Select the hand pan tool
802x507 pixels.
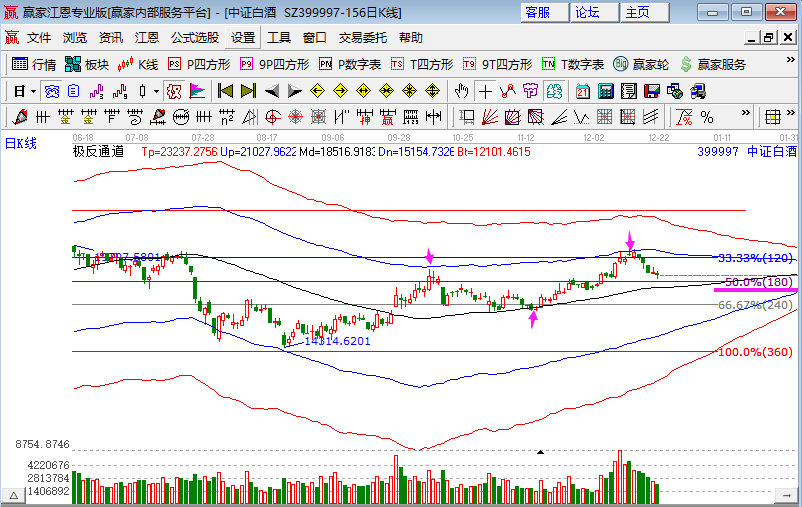point(461,92)
